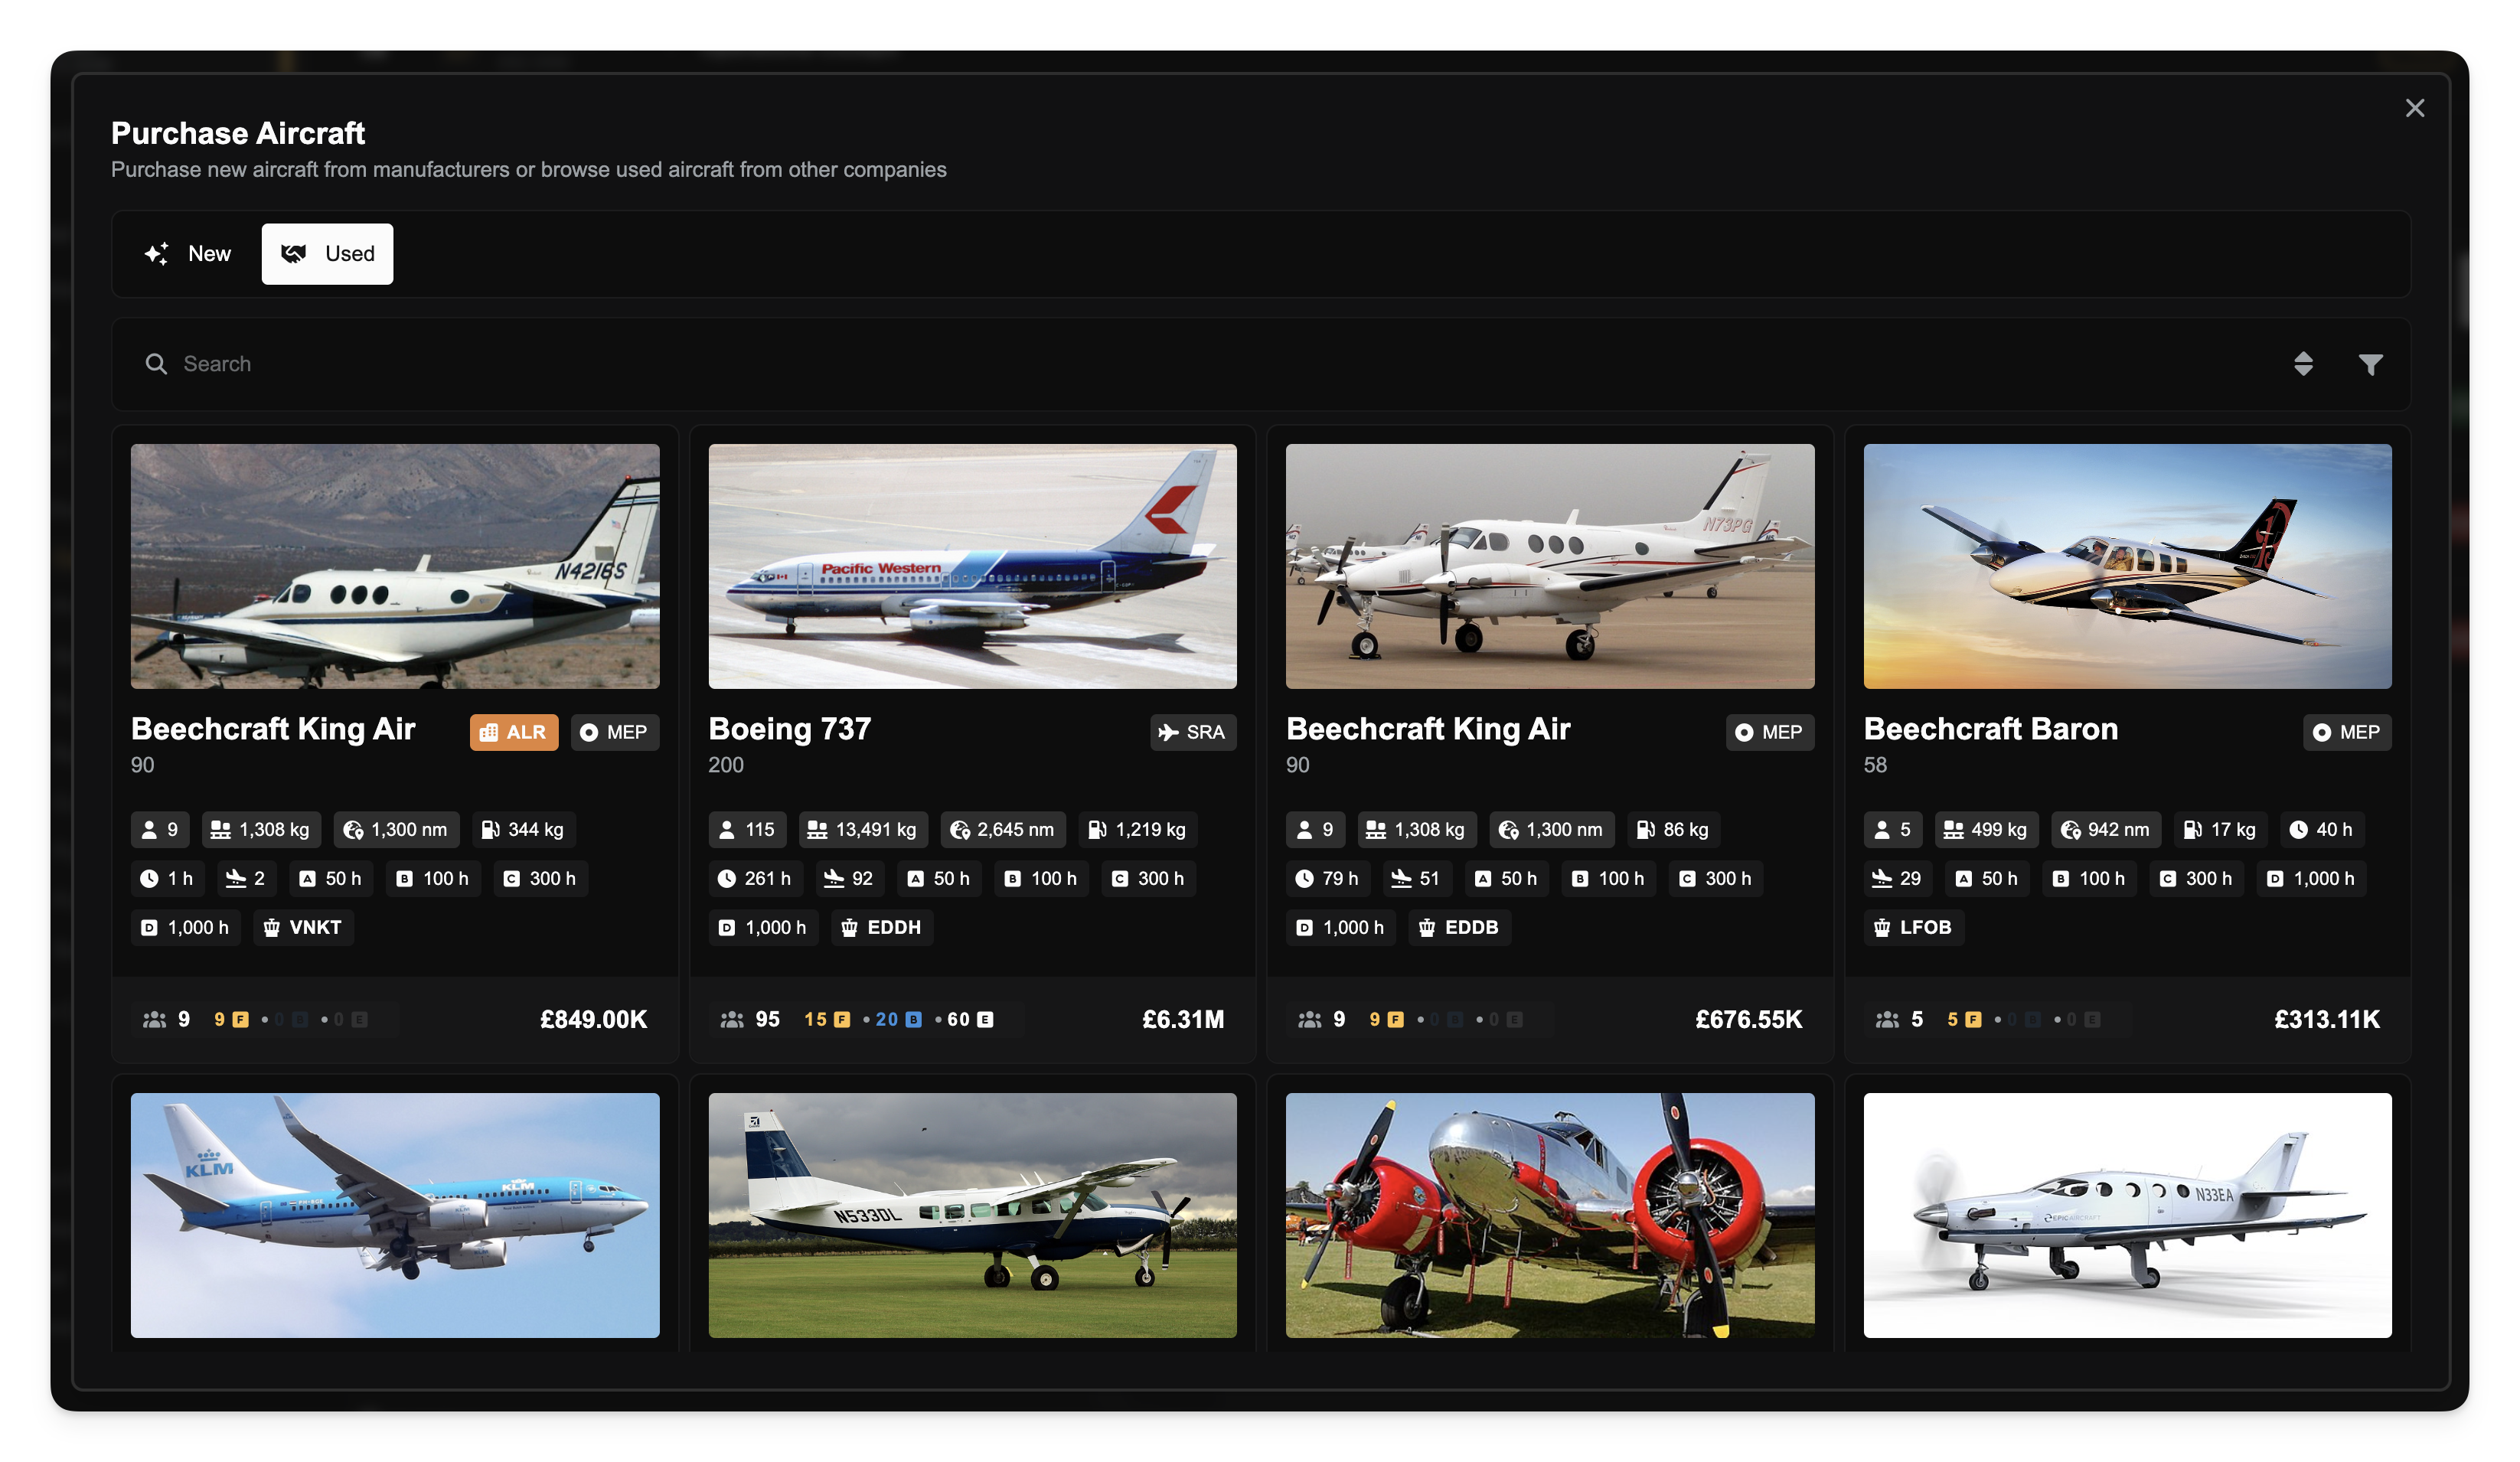
Task: Open the filter funnel icon
Action: click(2370, 364)
